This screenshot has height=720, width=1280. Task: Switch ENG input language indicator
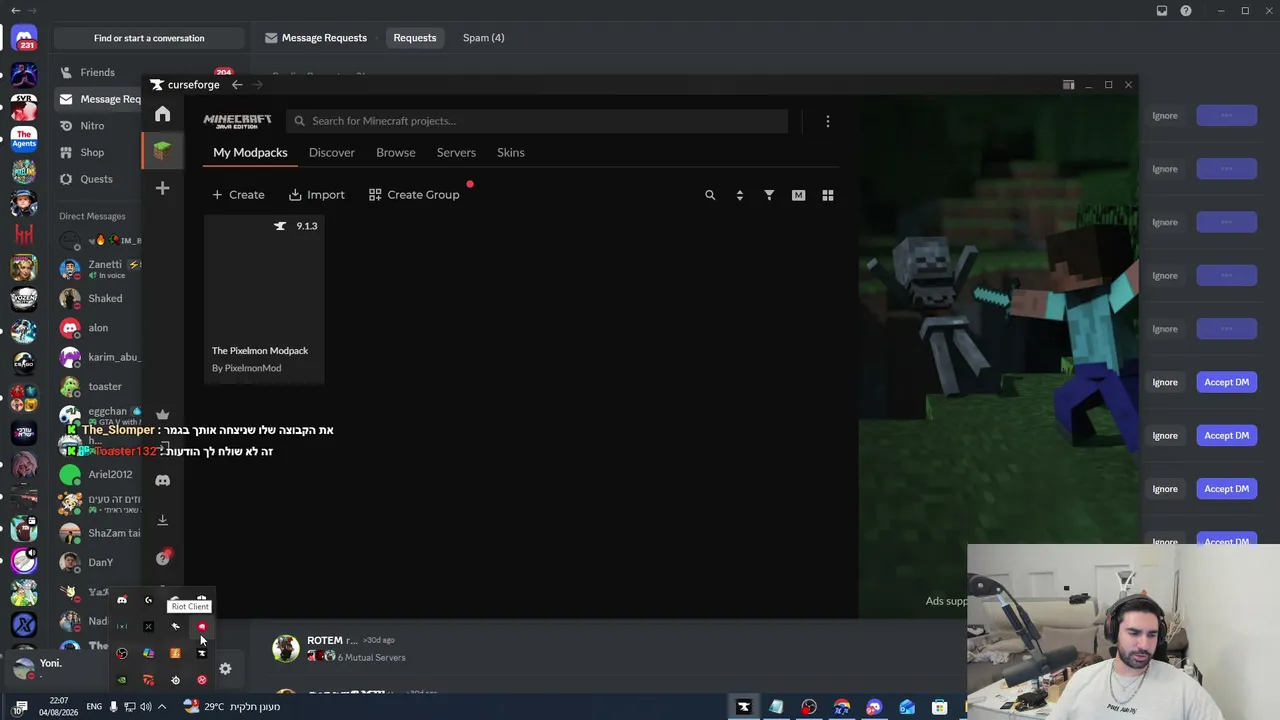tap(94, 707)
